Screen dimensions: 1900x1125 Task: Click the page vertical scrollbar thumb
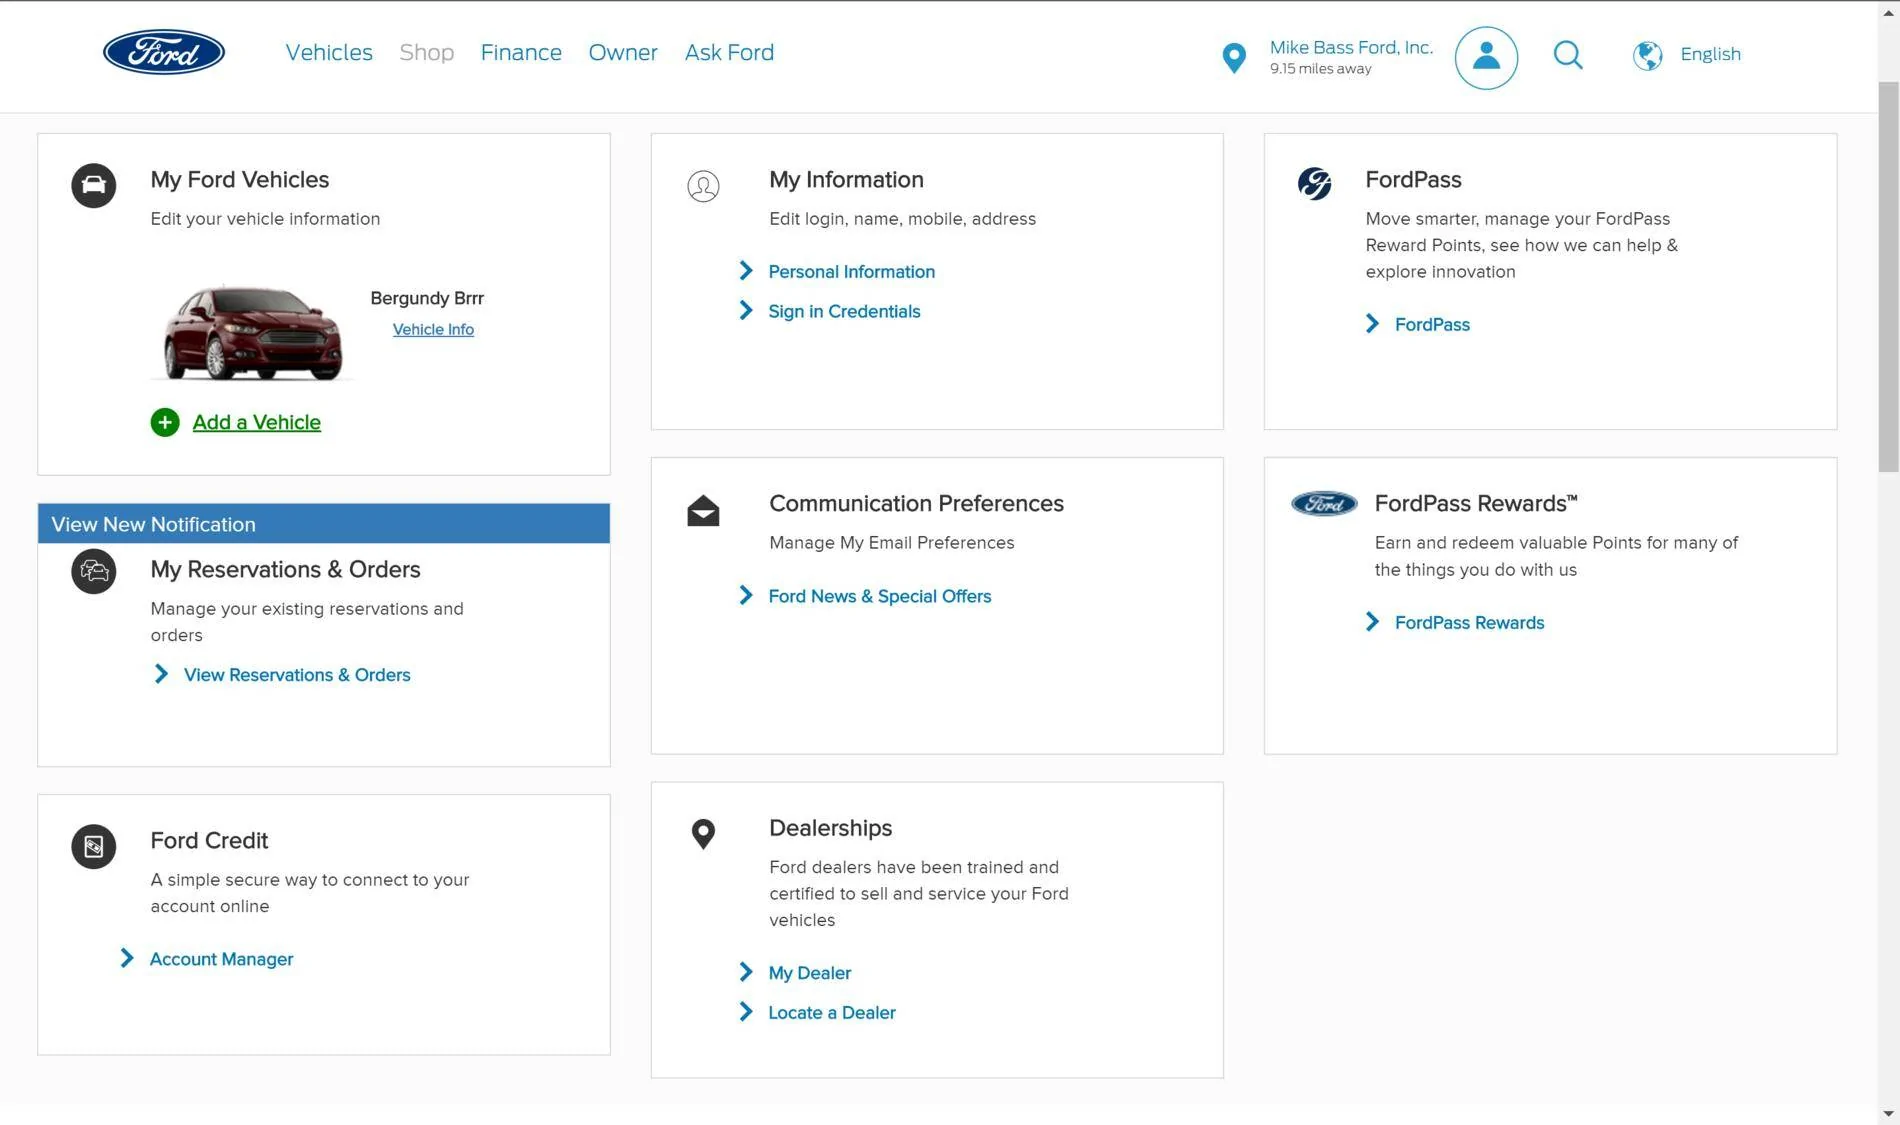[1888, 277]
